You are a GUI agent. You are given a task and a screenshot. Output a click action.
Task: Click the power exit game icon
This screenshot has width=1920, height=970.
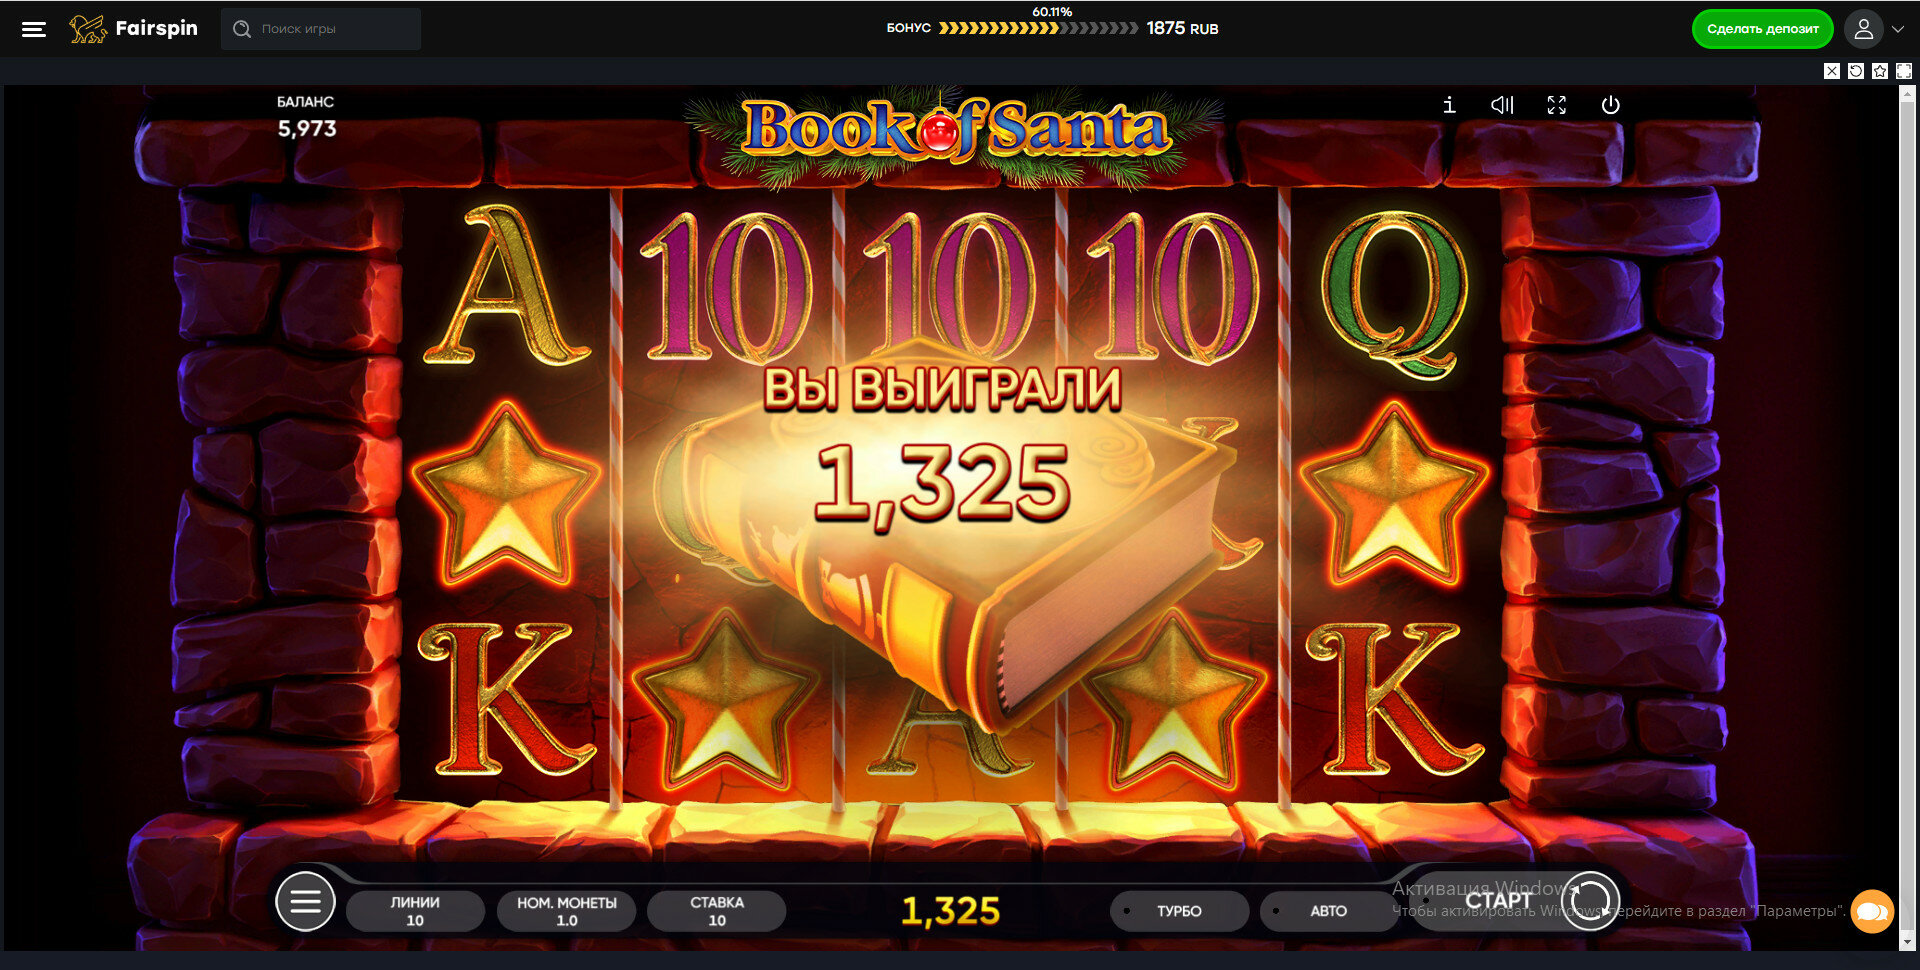1610,105
